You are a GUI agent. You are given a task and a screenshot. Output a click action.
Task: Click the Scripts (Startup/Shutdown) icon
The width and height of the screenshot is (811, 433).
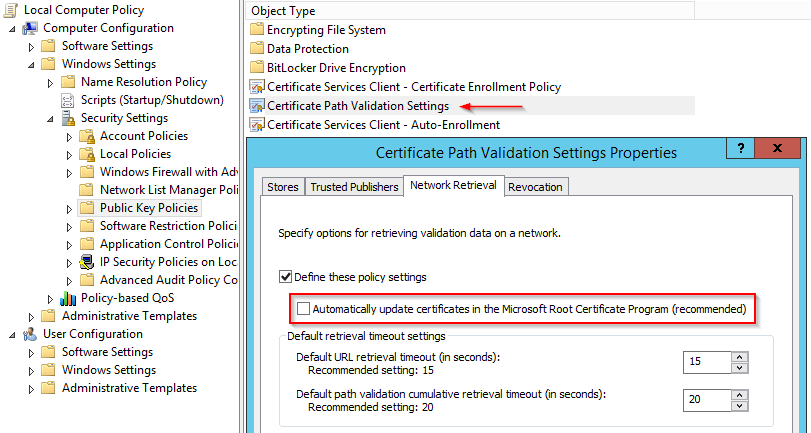pyautogui.click(x=68, y=100)
